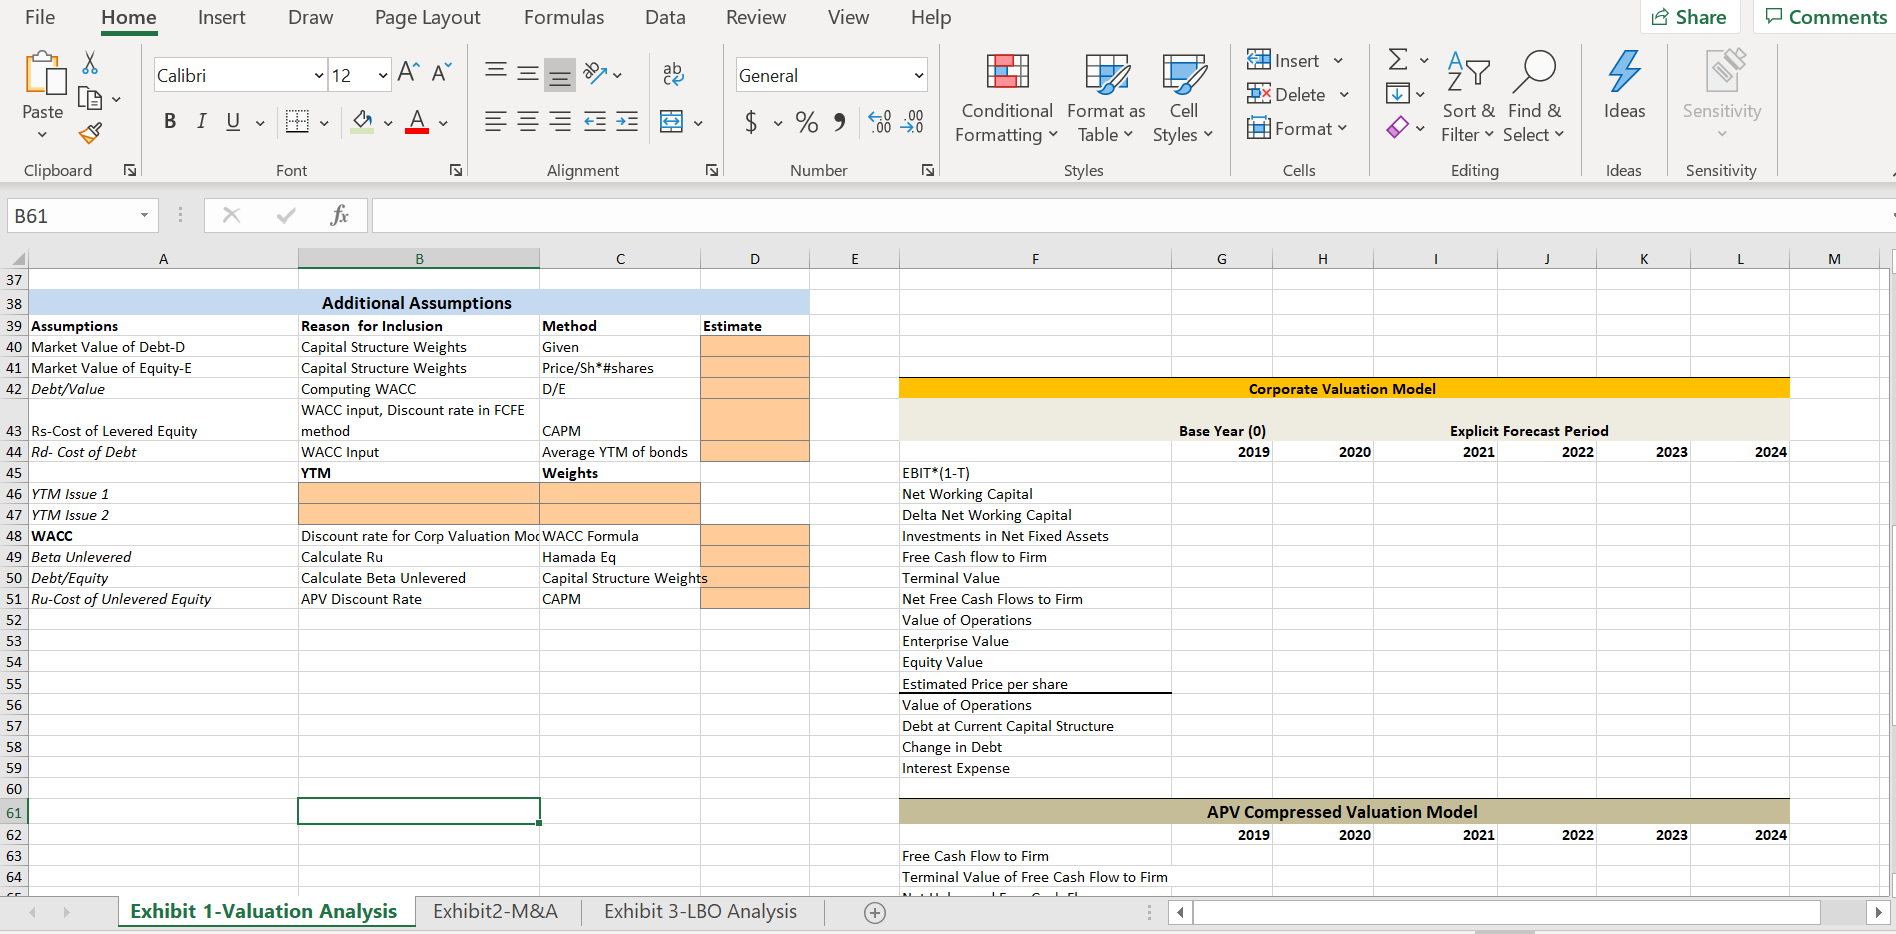Switch to the Page Layout tab

(427, 17)
